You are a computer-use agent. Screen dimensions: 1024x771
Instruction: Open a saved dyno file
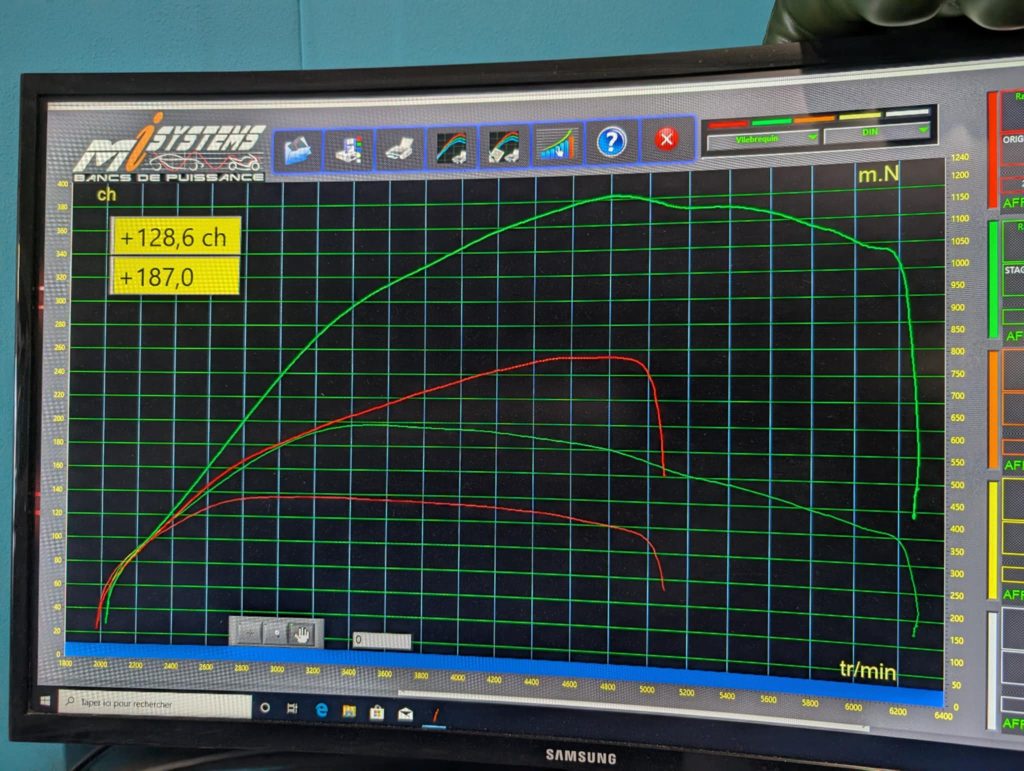(298, 149)
